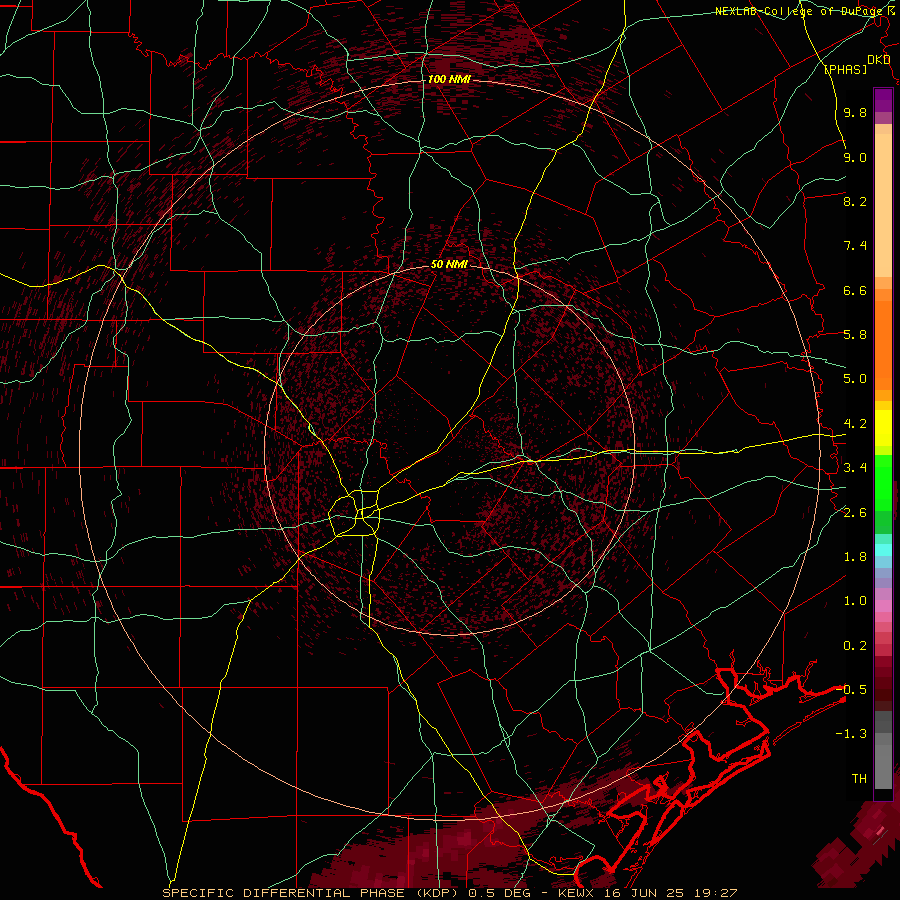Click the DKD product label
The height and width of the screenshot is (900, 900).
click(x=878, y=60)
